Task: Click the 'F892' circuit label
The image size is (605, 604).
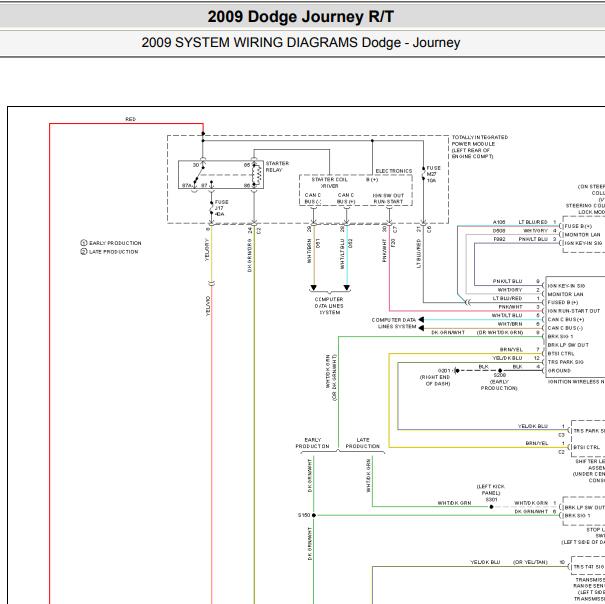Action: (x=499, y=239)
